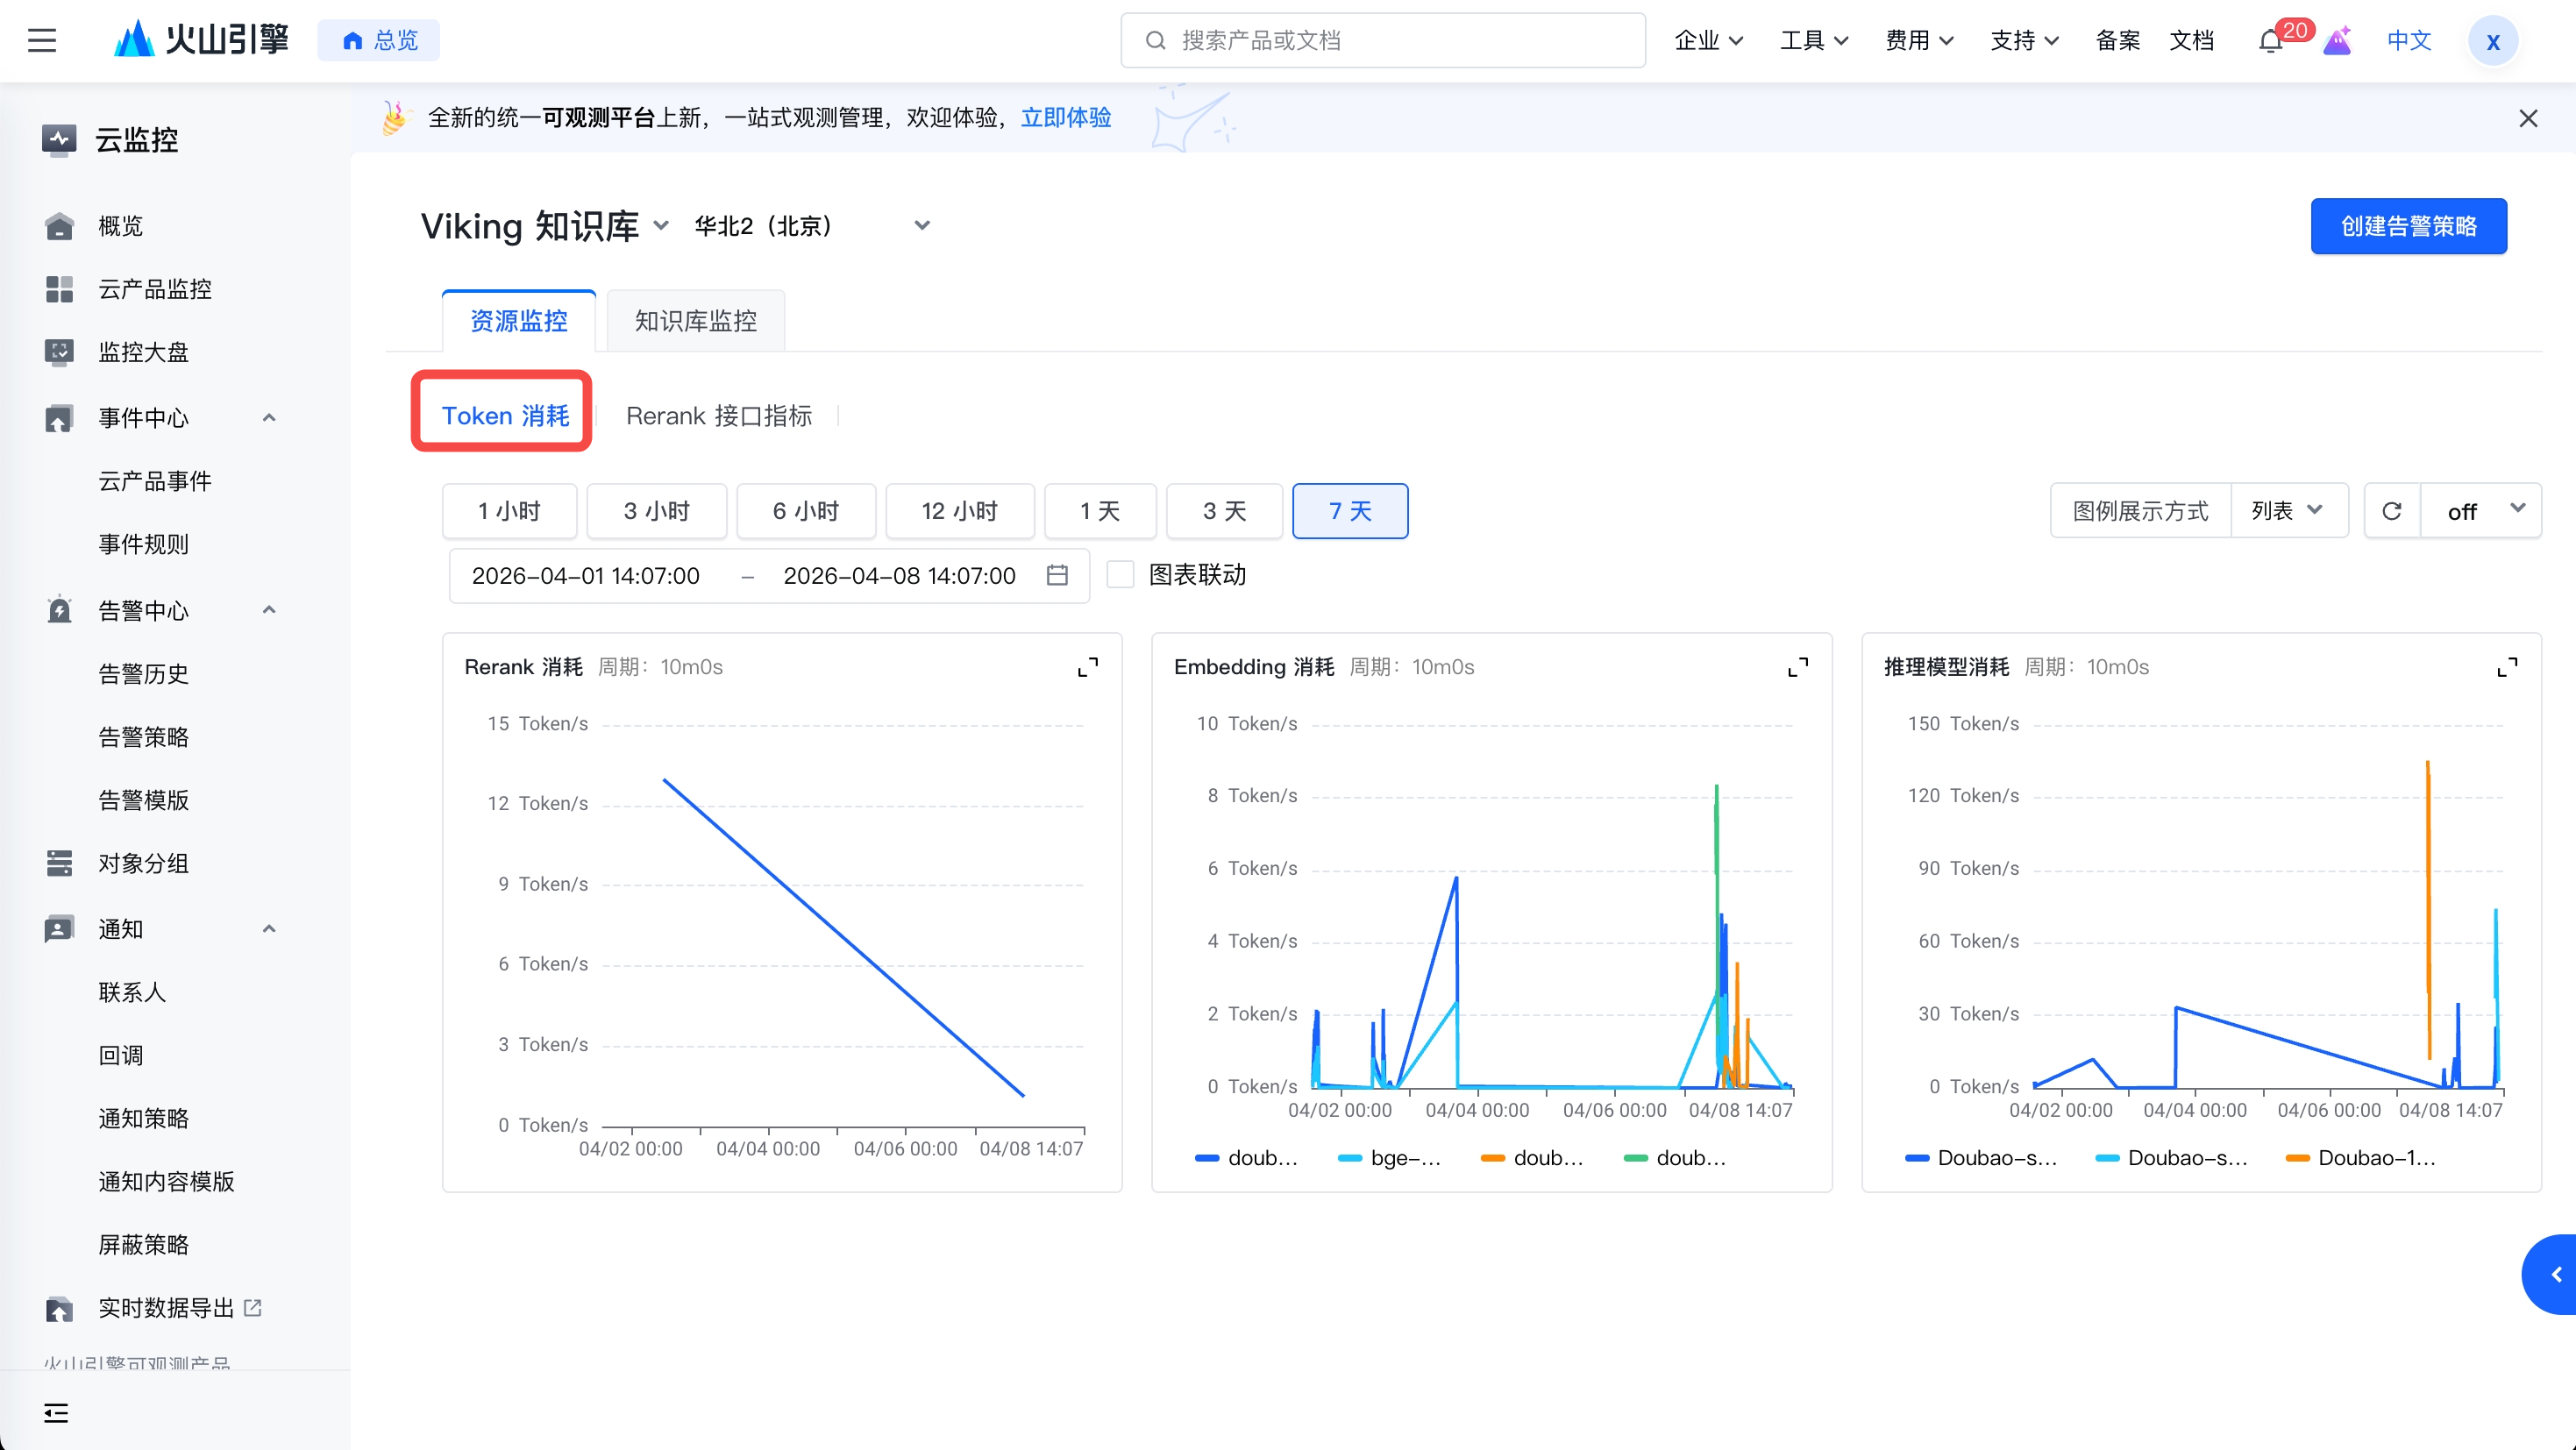The width and height of the screenshot is (2576, 1450).
Task: Expand the Rerank 消耗 chart fullscreen
Action: click(x=1088, y=667)
